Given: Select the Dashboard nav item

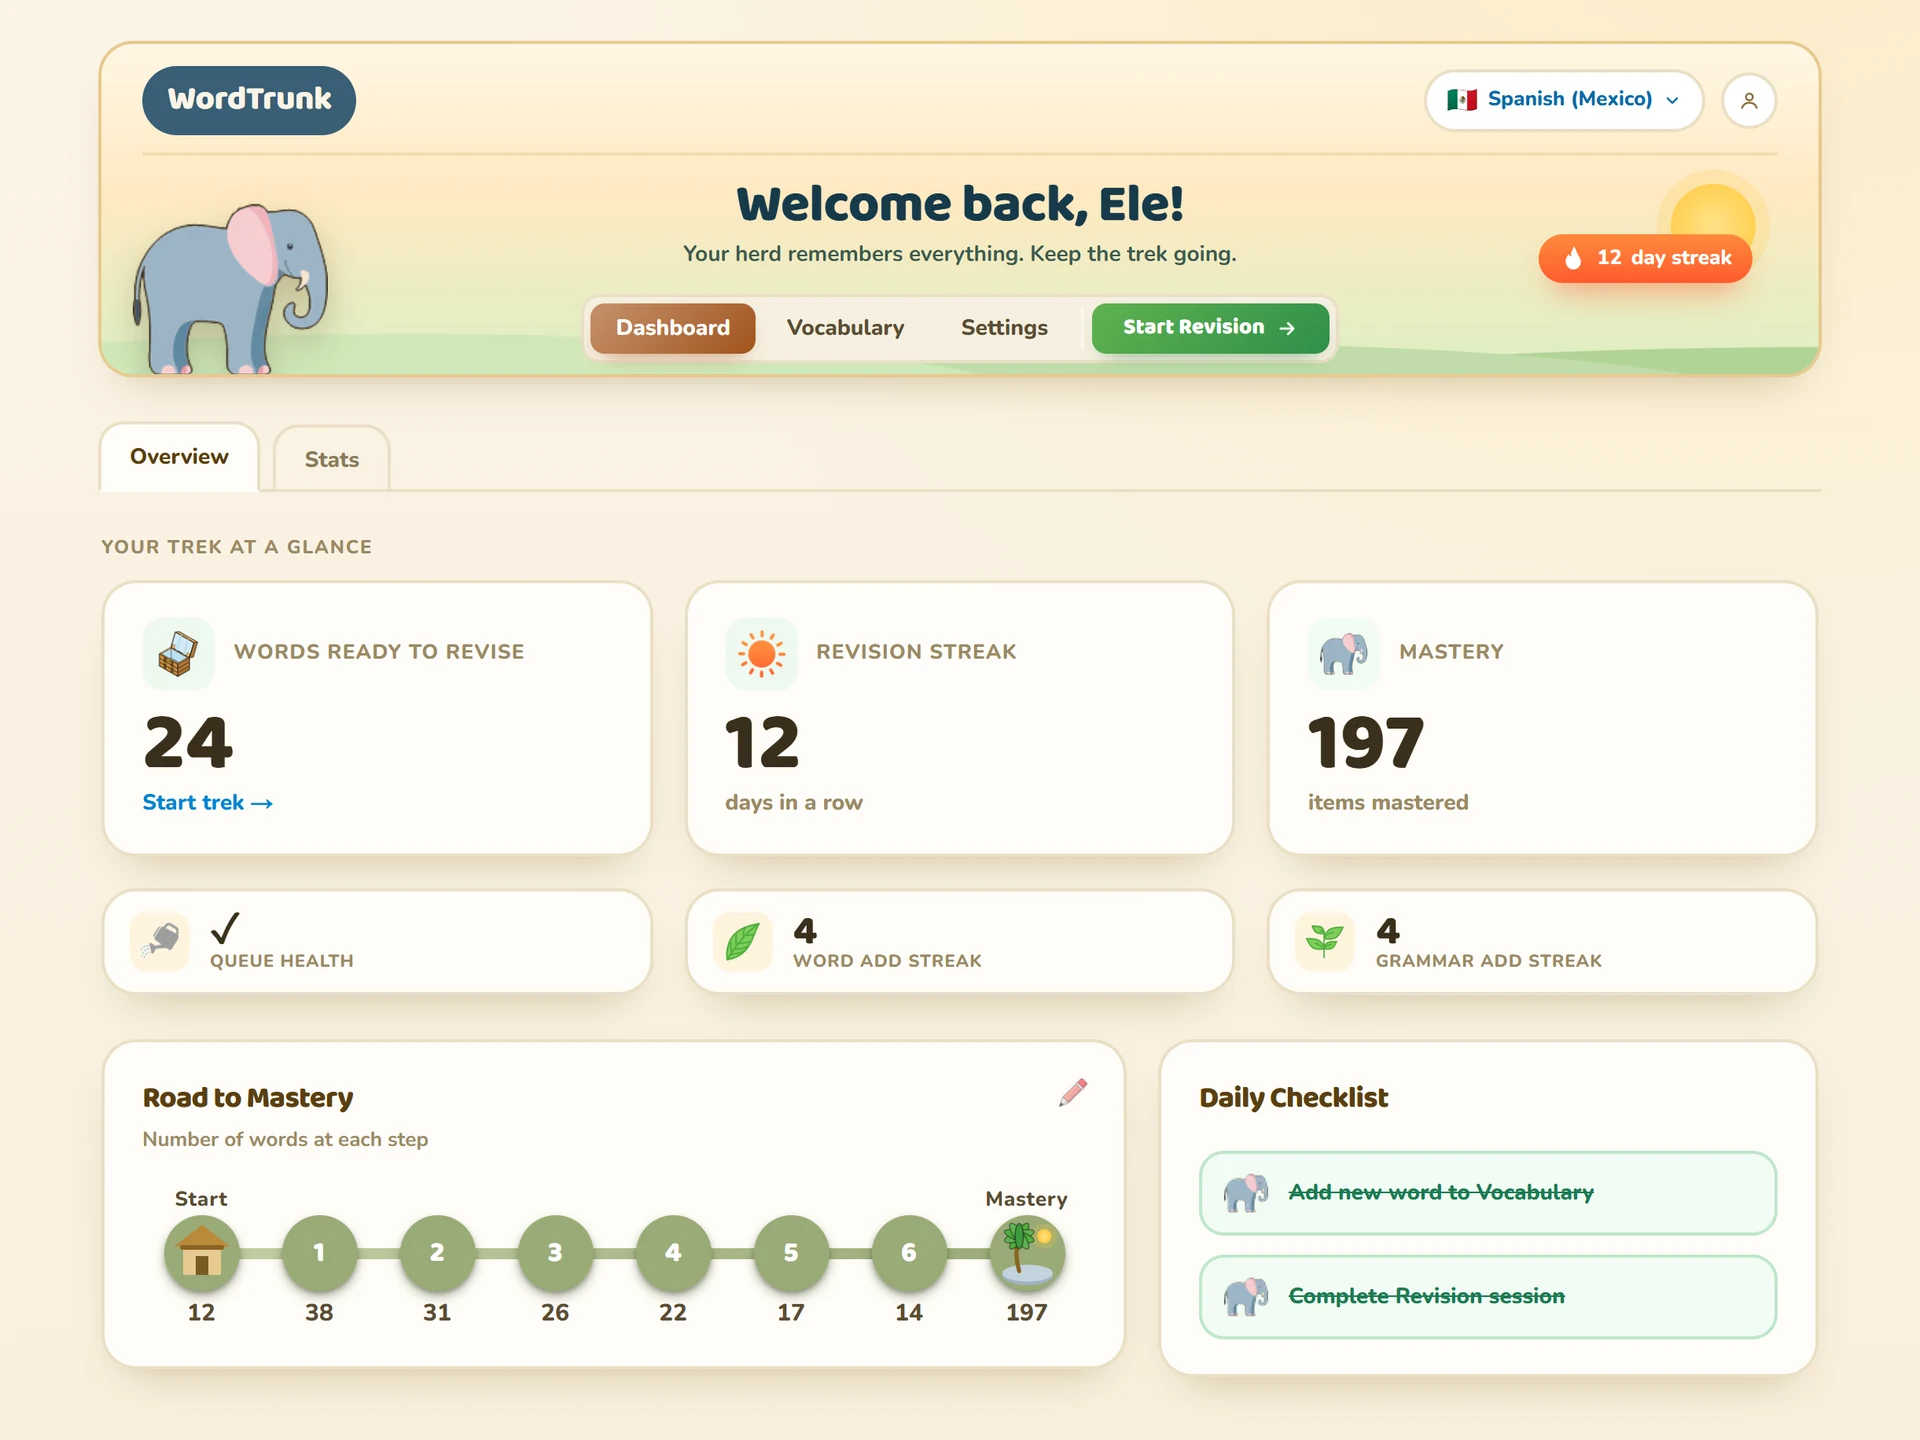Looking at the screenshot, I should pyautogui.click(x=673, y=328).
